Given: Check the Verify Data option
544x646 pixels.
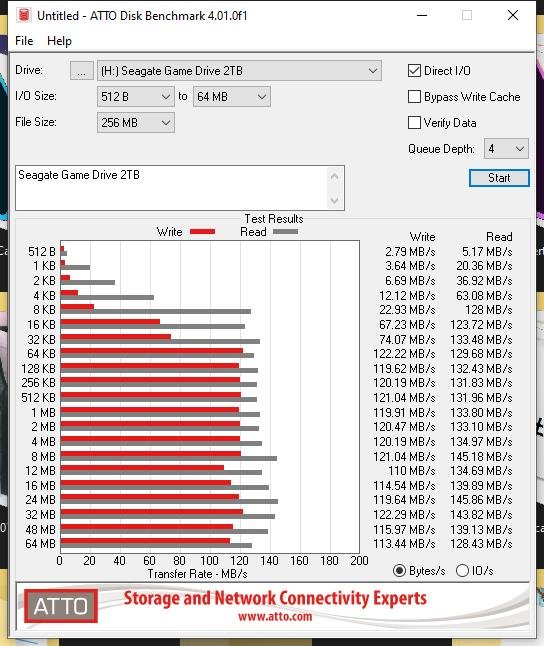Looking at the screenshot, I should [x=414, y=122].
